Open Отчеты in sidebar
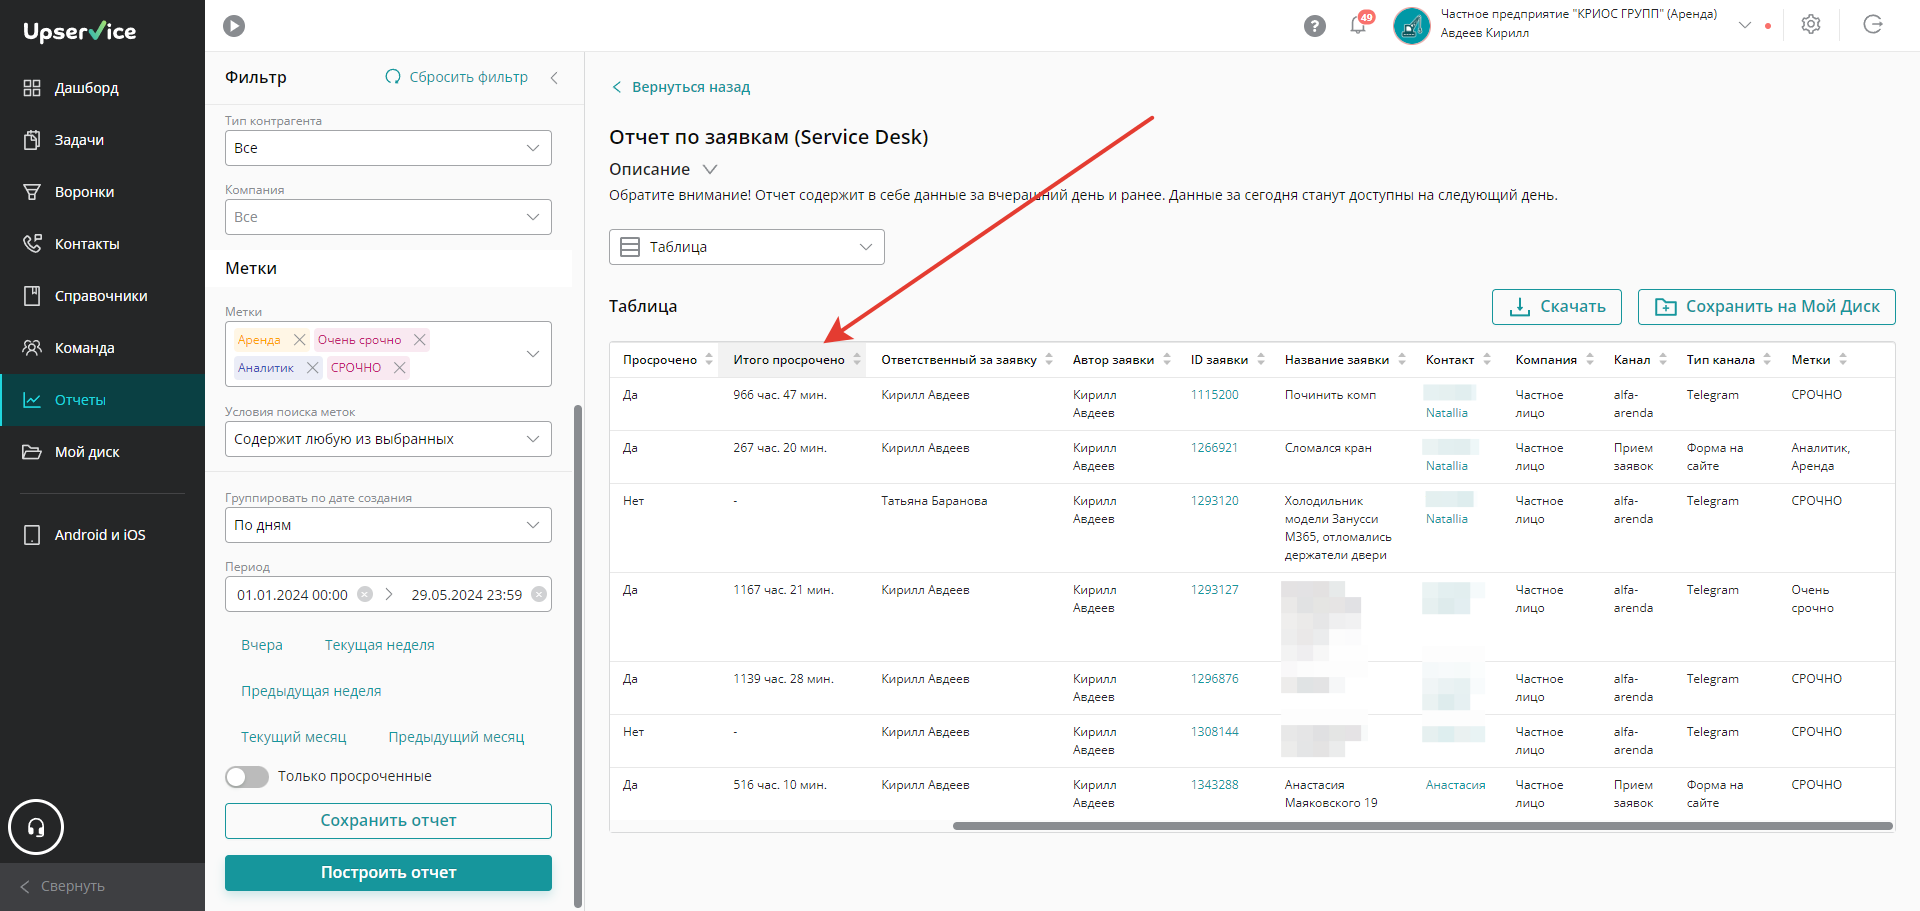The width and height of the screenshot is (1920, 911). click(x=102, y=400)
